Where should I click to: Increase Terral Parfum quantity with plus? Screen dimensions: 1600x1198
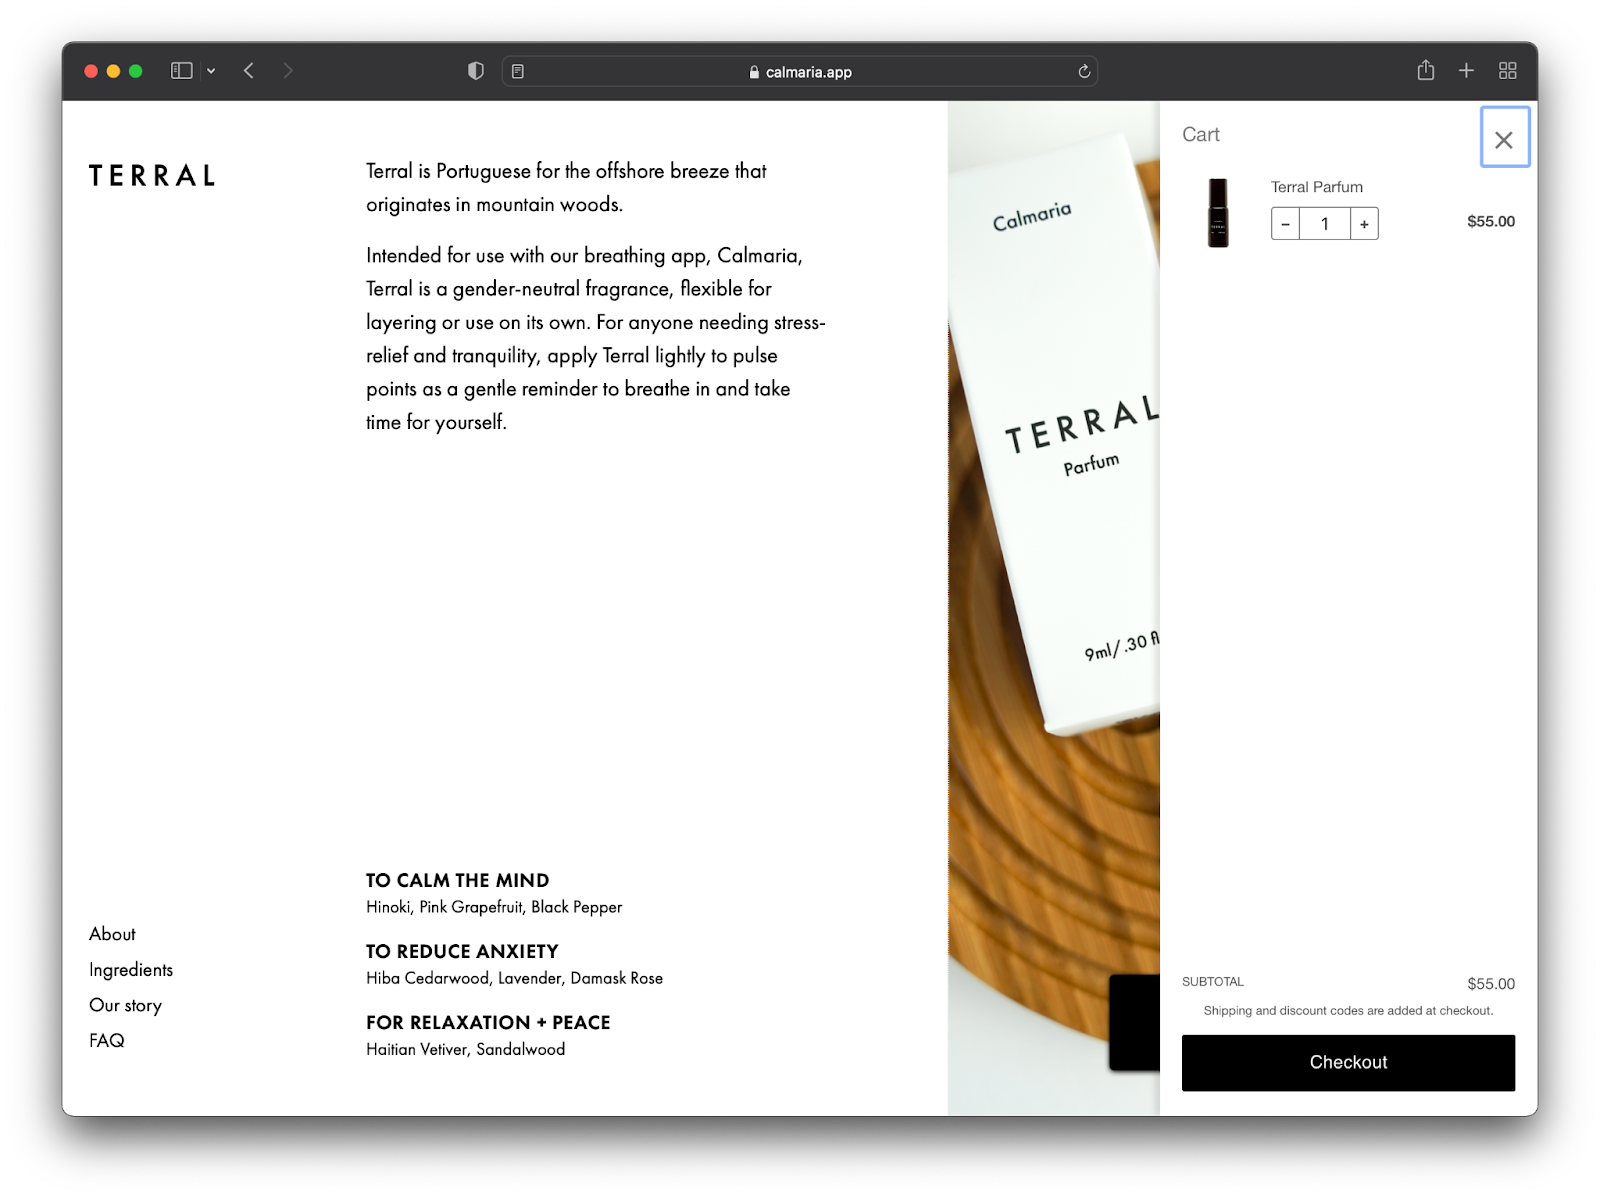click(x=1364, y=224)
